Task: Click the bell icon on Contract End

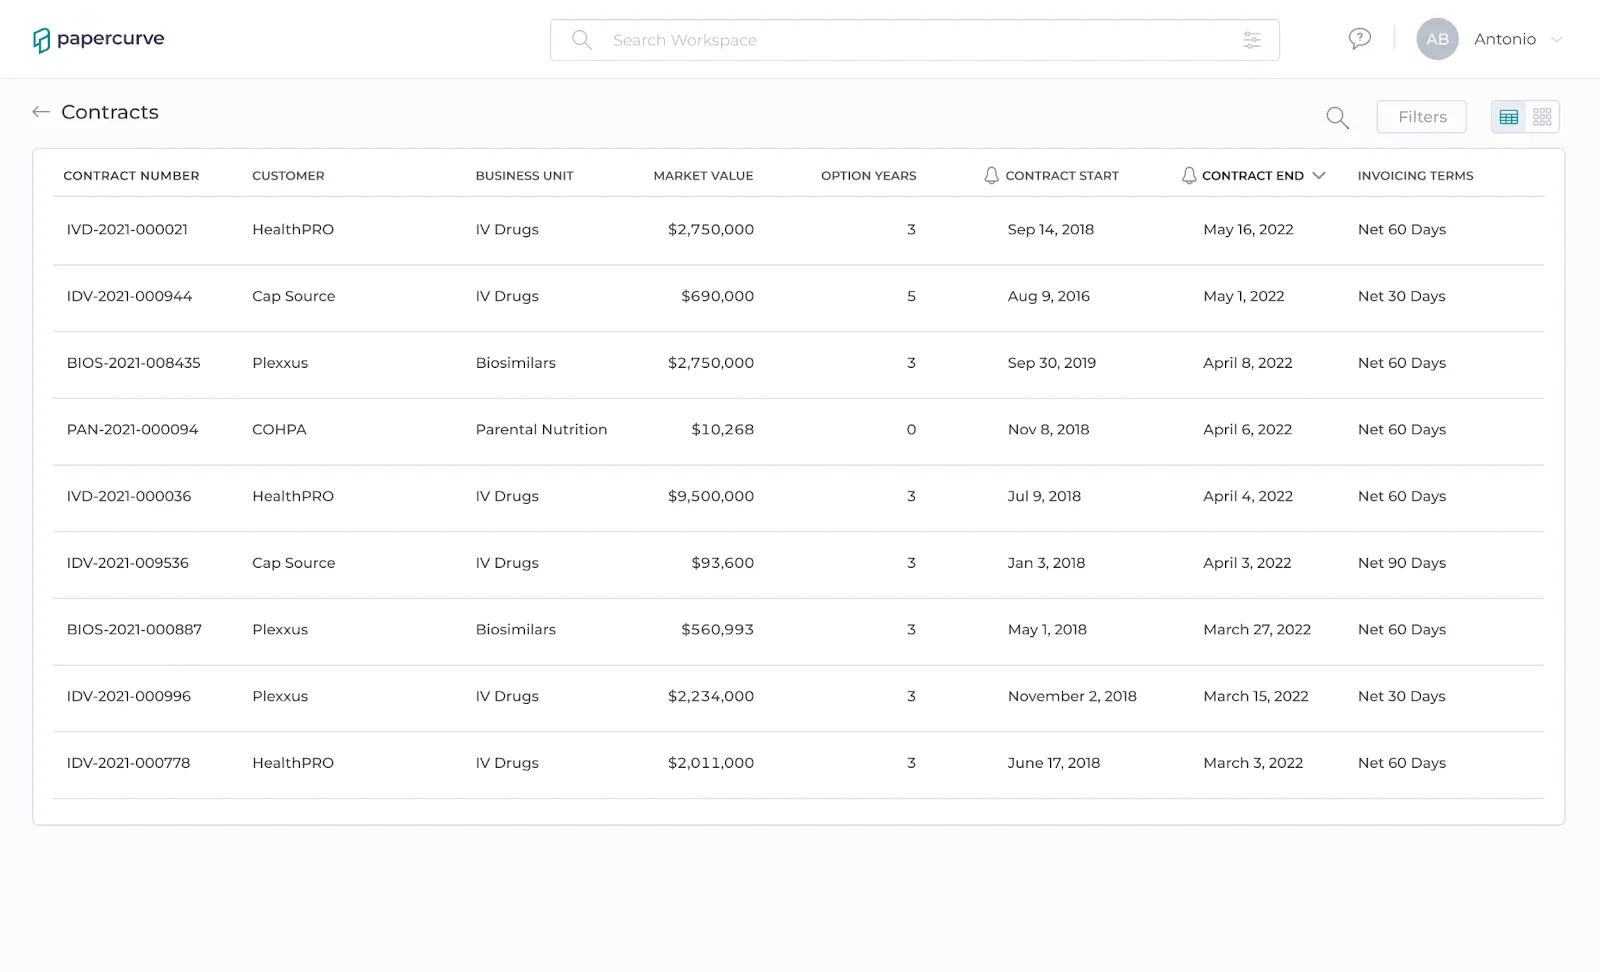Action: tap(1188, 175)
